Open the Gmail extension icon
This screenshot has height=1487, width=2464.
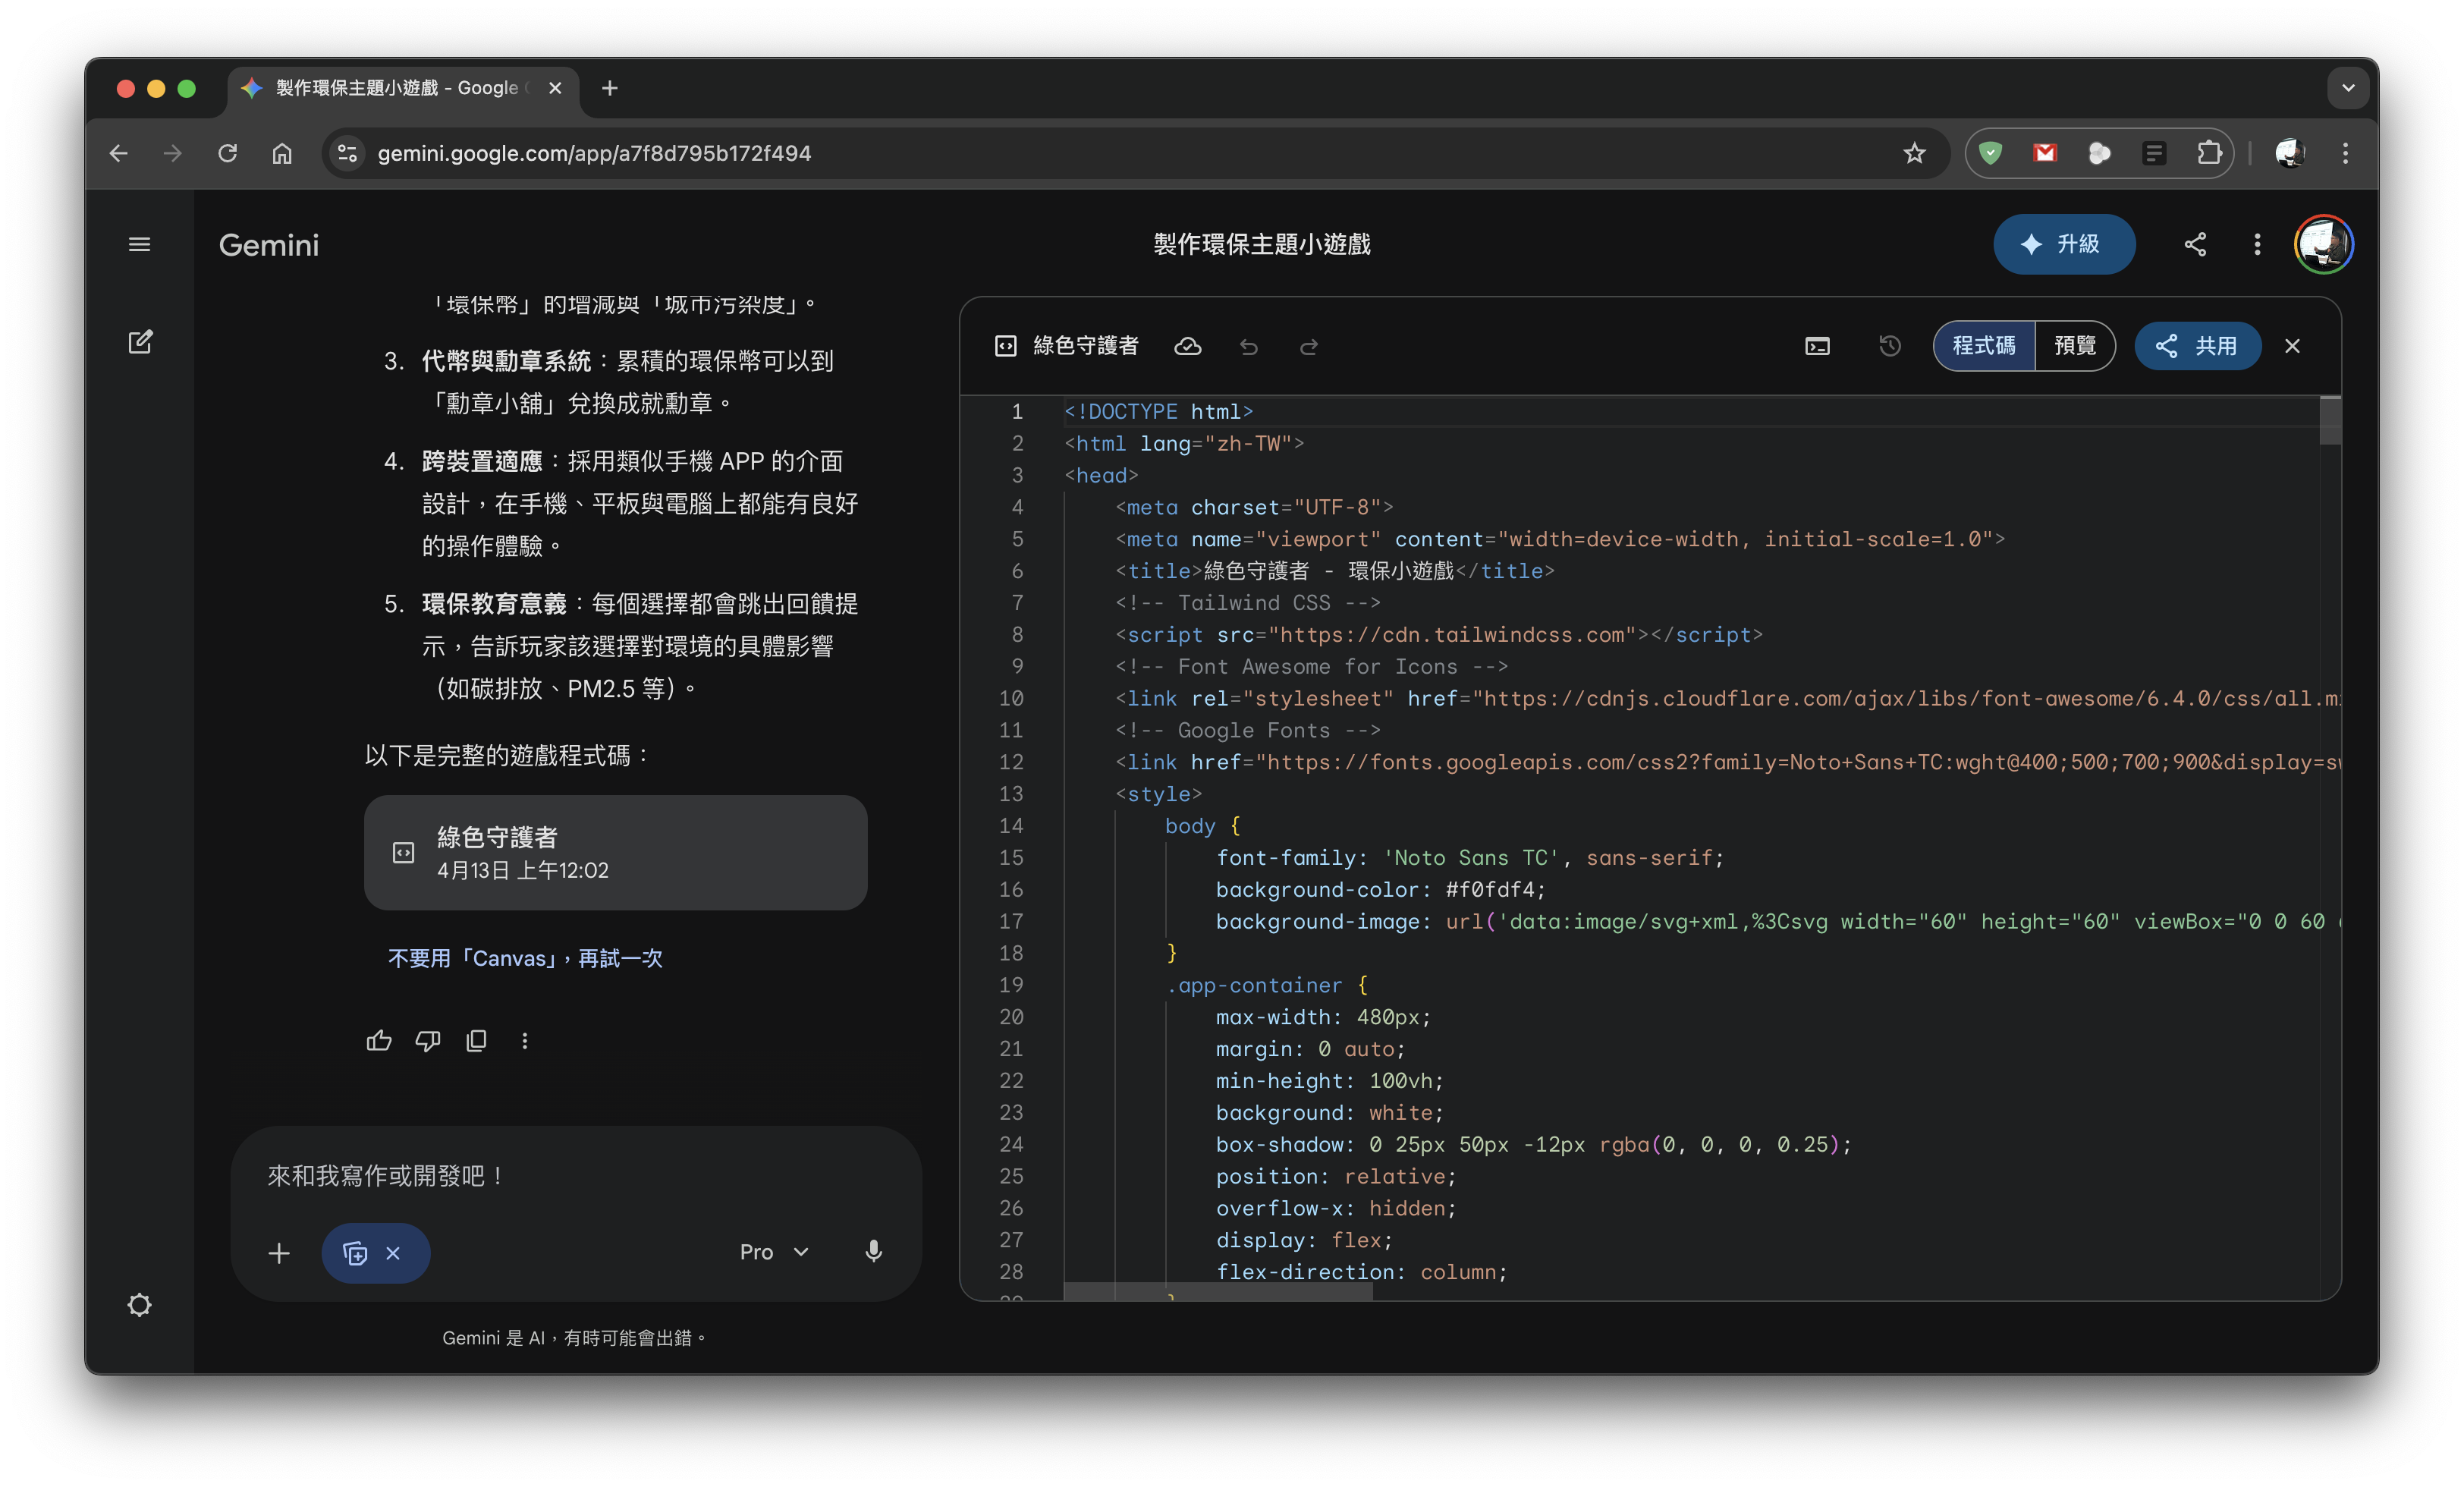click(x=2045, y=153)
